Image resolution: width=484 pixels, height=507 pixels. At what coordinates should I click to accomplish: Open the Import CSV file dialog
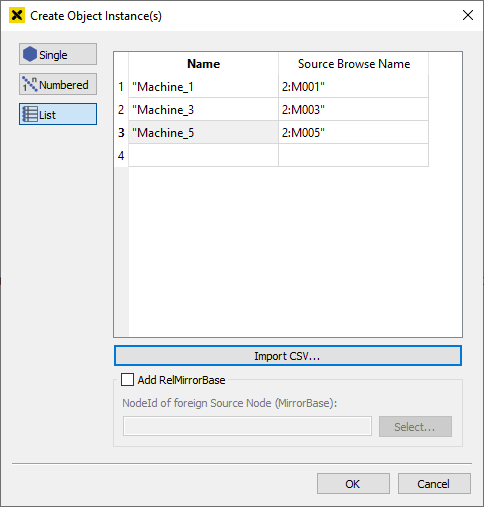[288, 356]
